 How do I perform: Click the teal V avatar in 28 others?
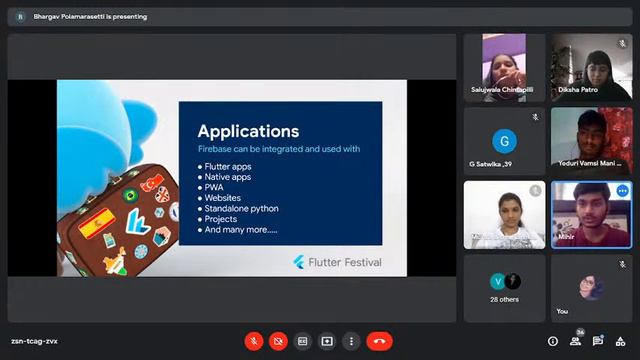click(498, 281)
